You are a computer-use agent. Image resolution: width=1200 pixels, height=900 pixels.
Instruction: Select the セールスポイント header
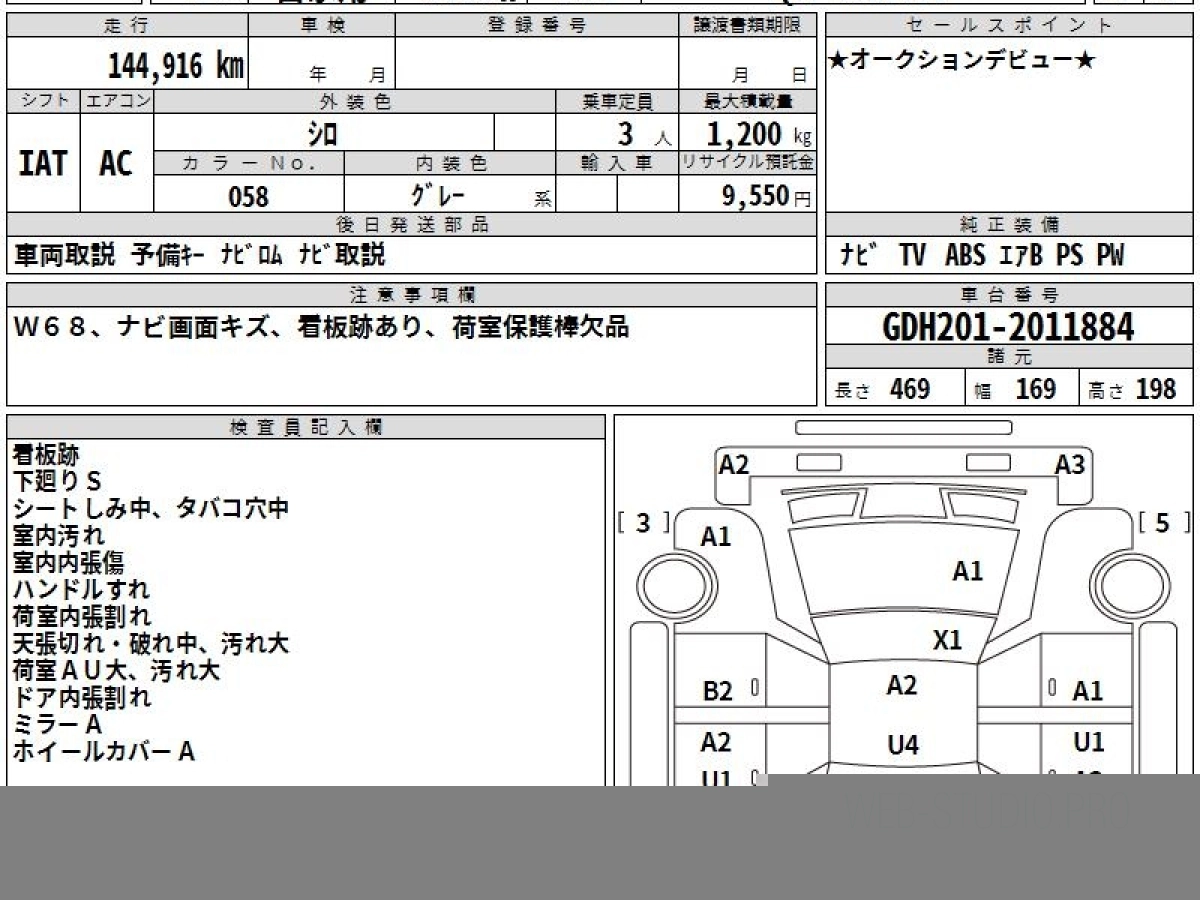[x=1010, y=26]
